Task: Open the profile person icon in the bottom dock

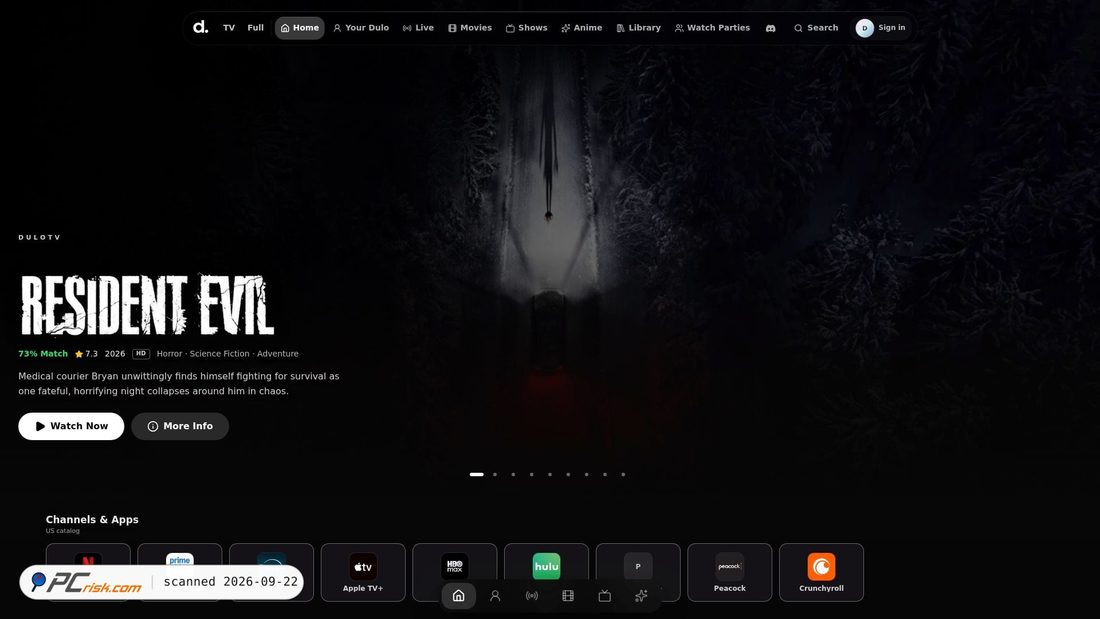Action: point(495,596)
